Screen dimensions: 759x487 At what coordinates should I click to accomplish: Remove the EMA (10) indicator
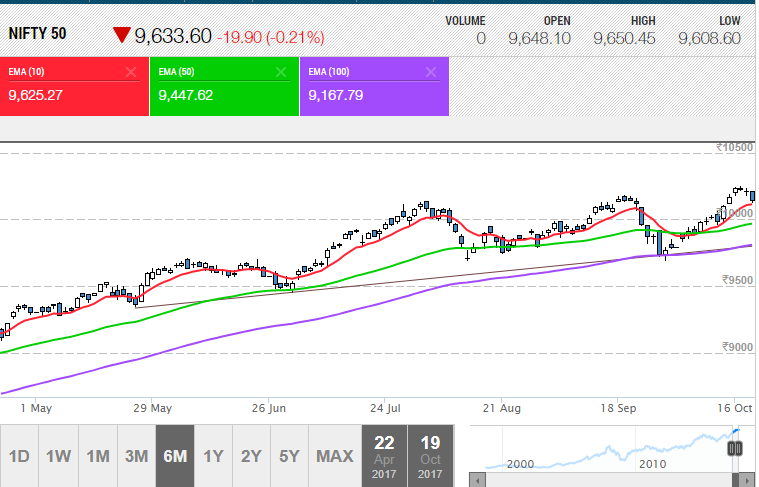pyautogui.click(x=131, y=72)
